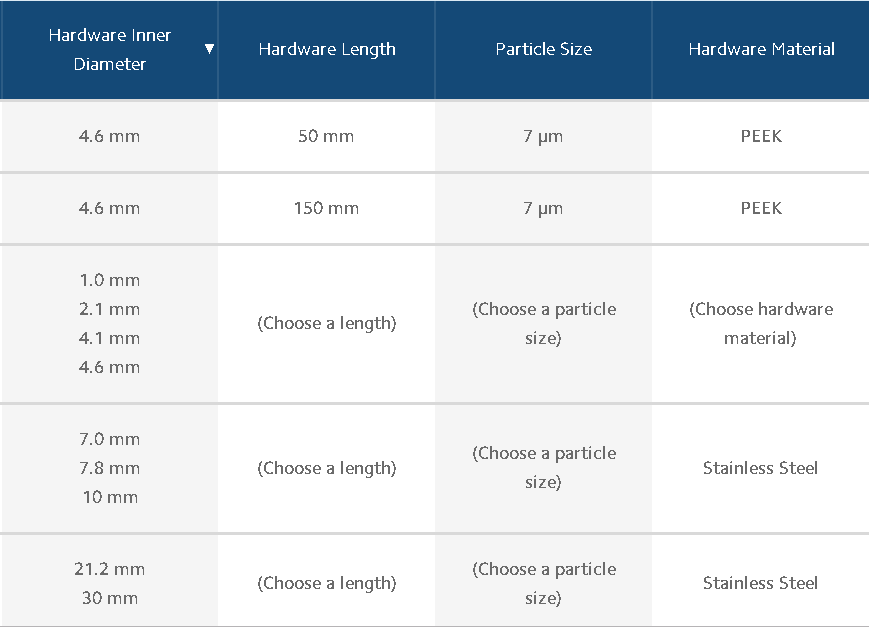Pick the 7.0 mm inner diameter option
Viewport: 869px width, 633px height.
click(x=110, y=440)
